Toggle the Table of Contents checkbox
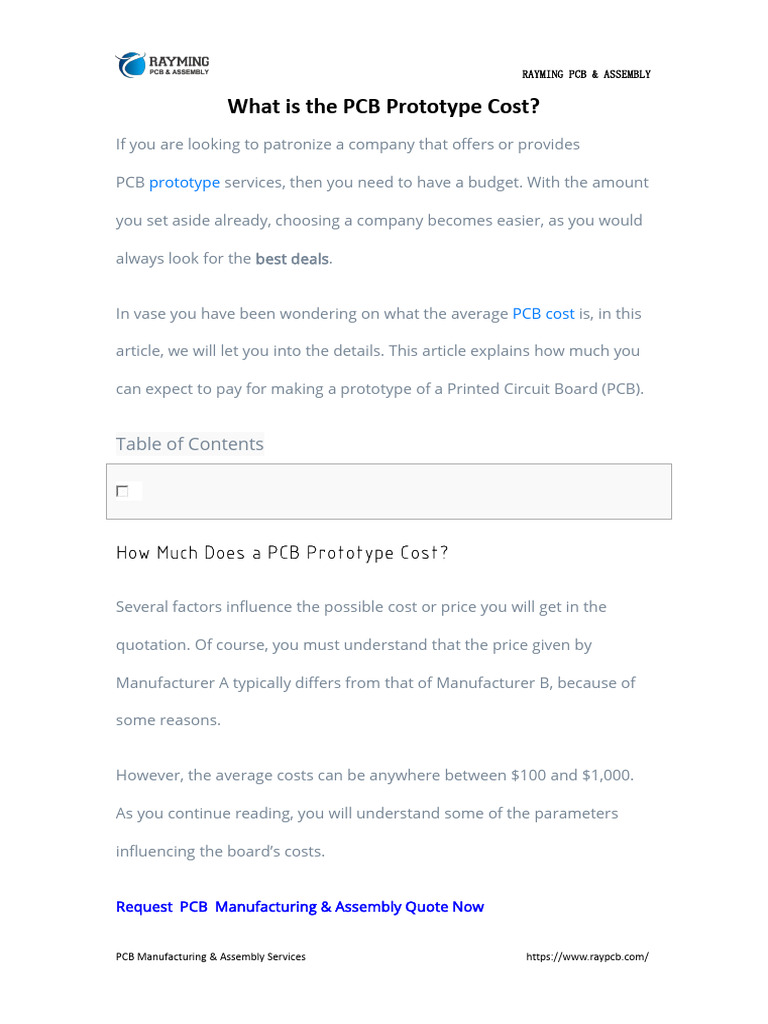 pos(122,491)
